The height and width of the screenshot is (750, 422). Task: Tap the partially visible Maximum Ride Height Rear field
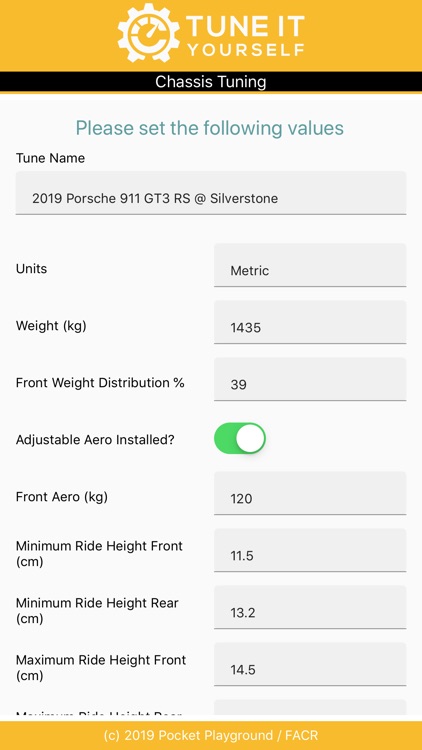coord(310,710)
